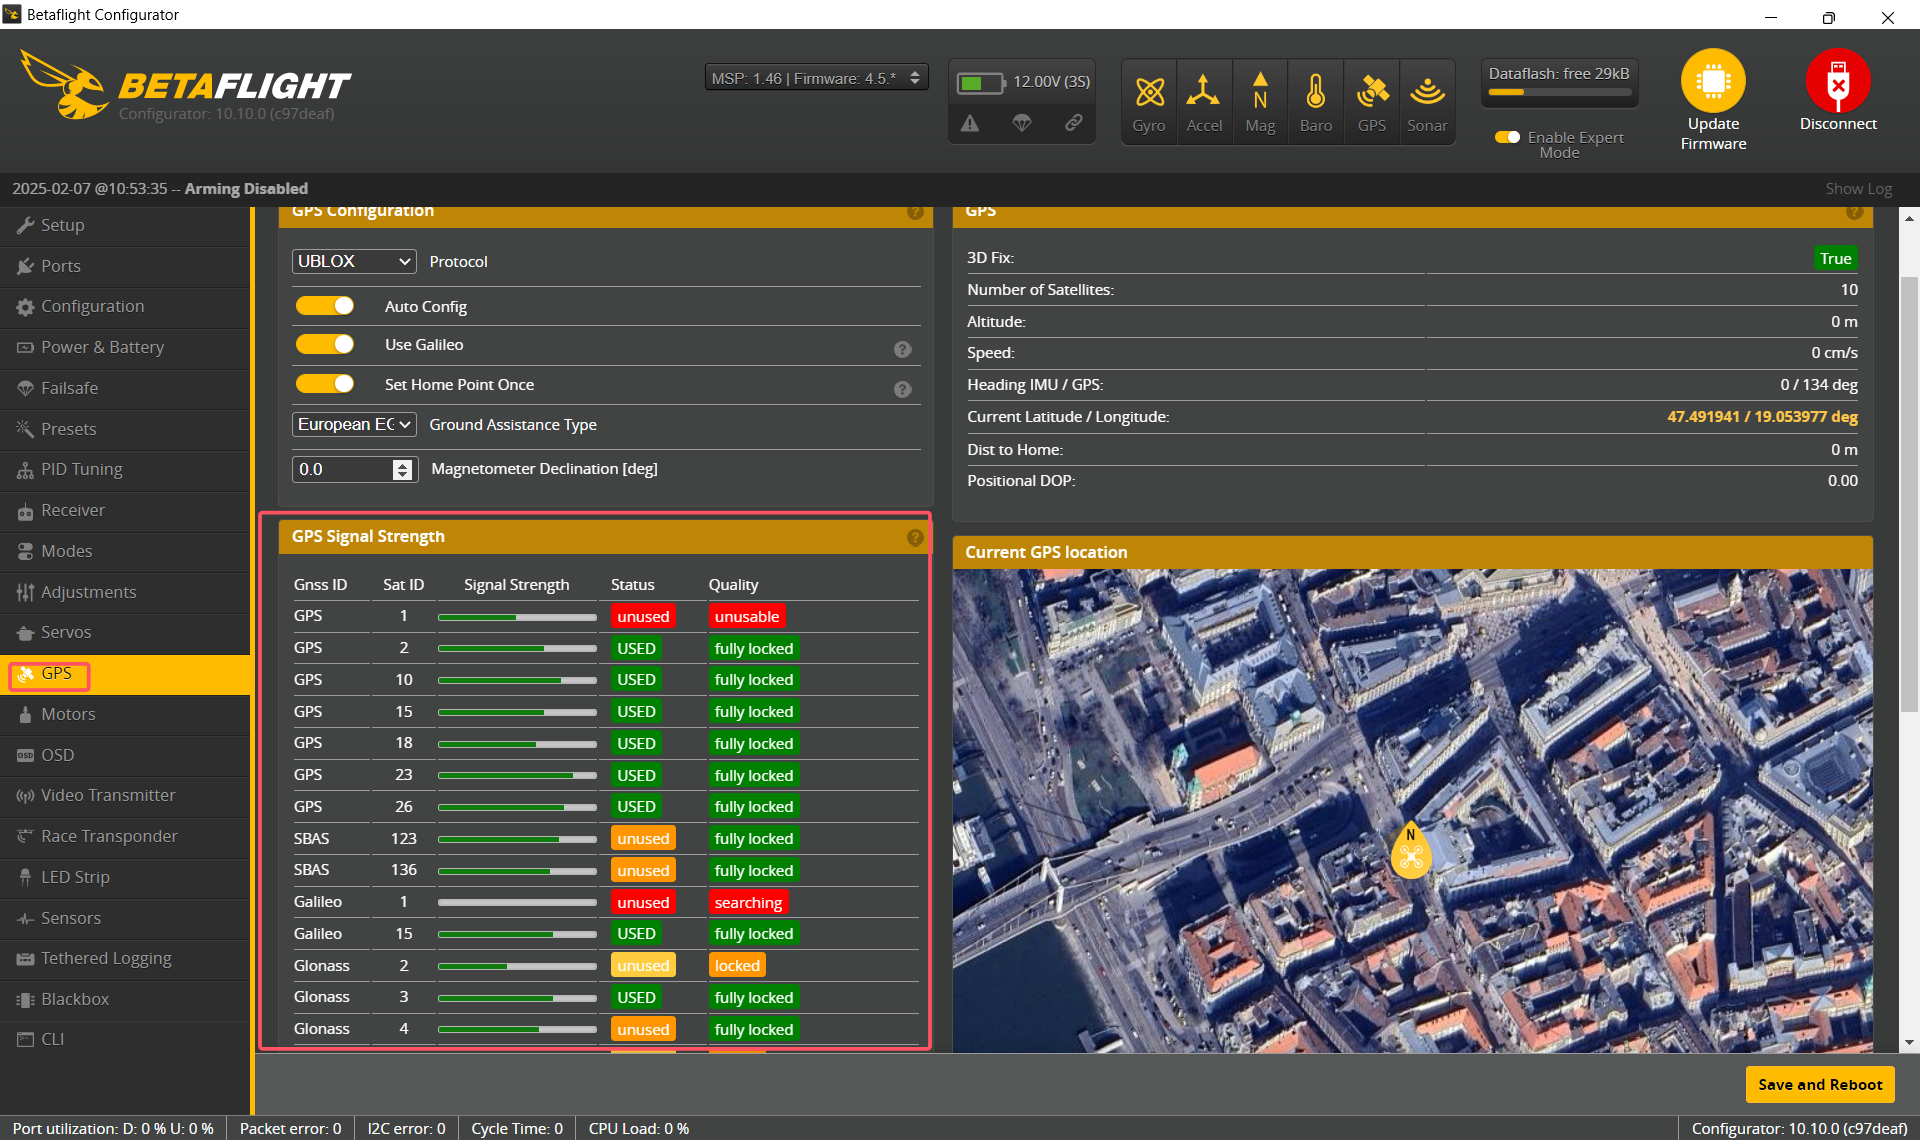1920x1140 pixels.
Task: Switch to PID Tuning tab
Action: (125, 469)
